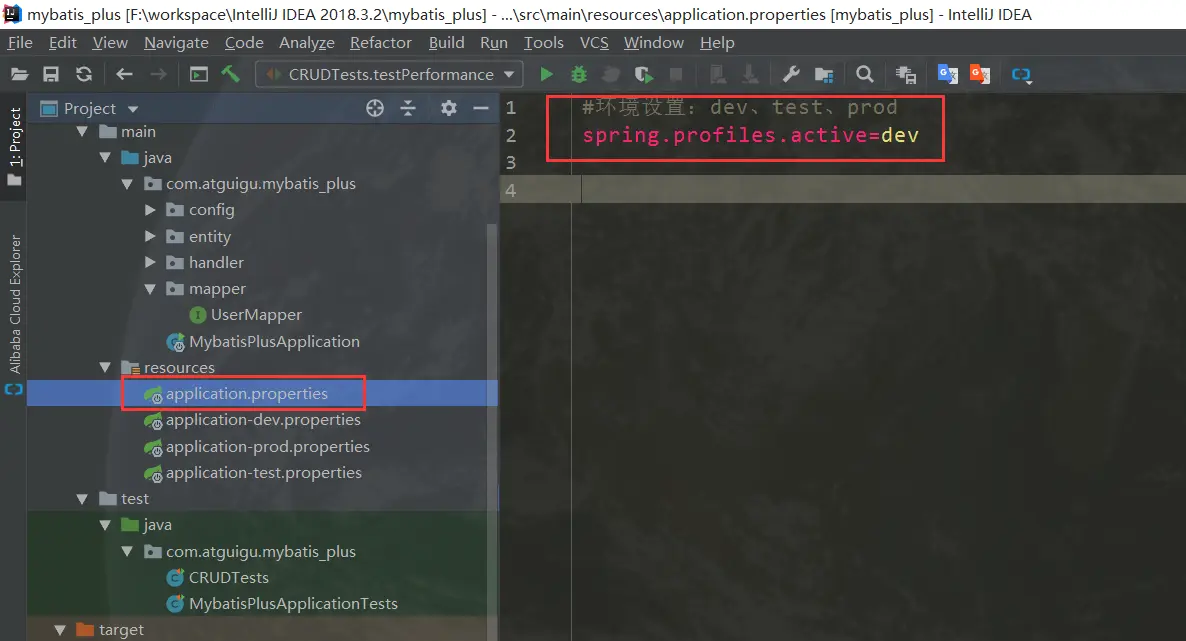Click the Save All floppy icon

coord(51,74)
